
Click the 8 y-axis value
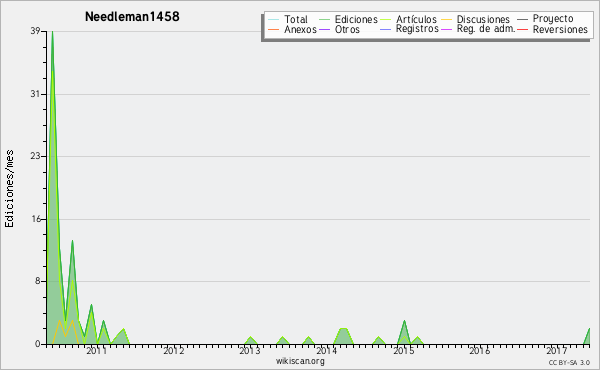click(38, 281)
